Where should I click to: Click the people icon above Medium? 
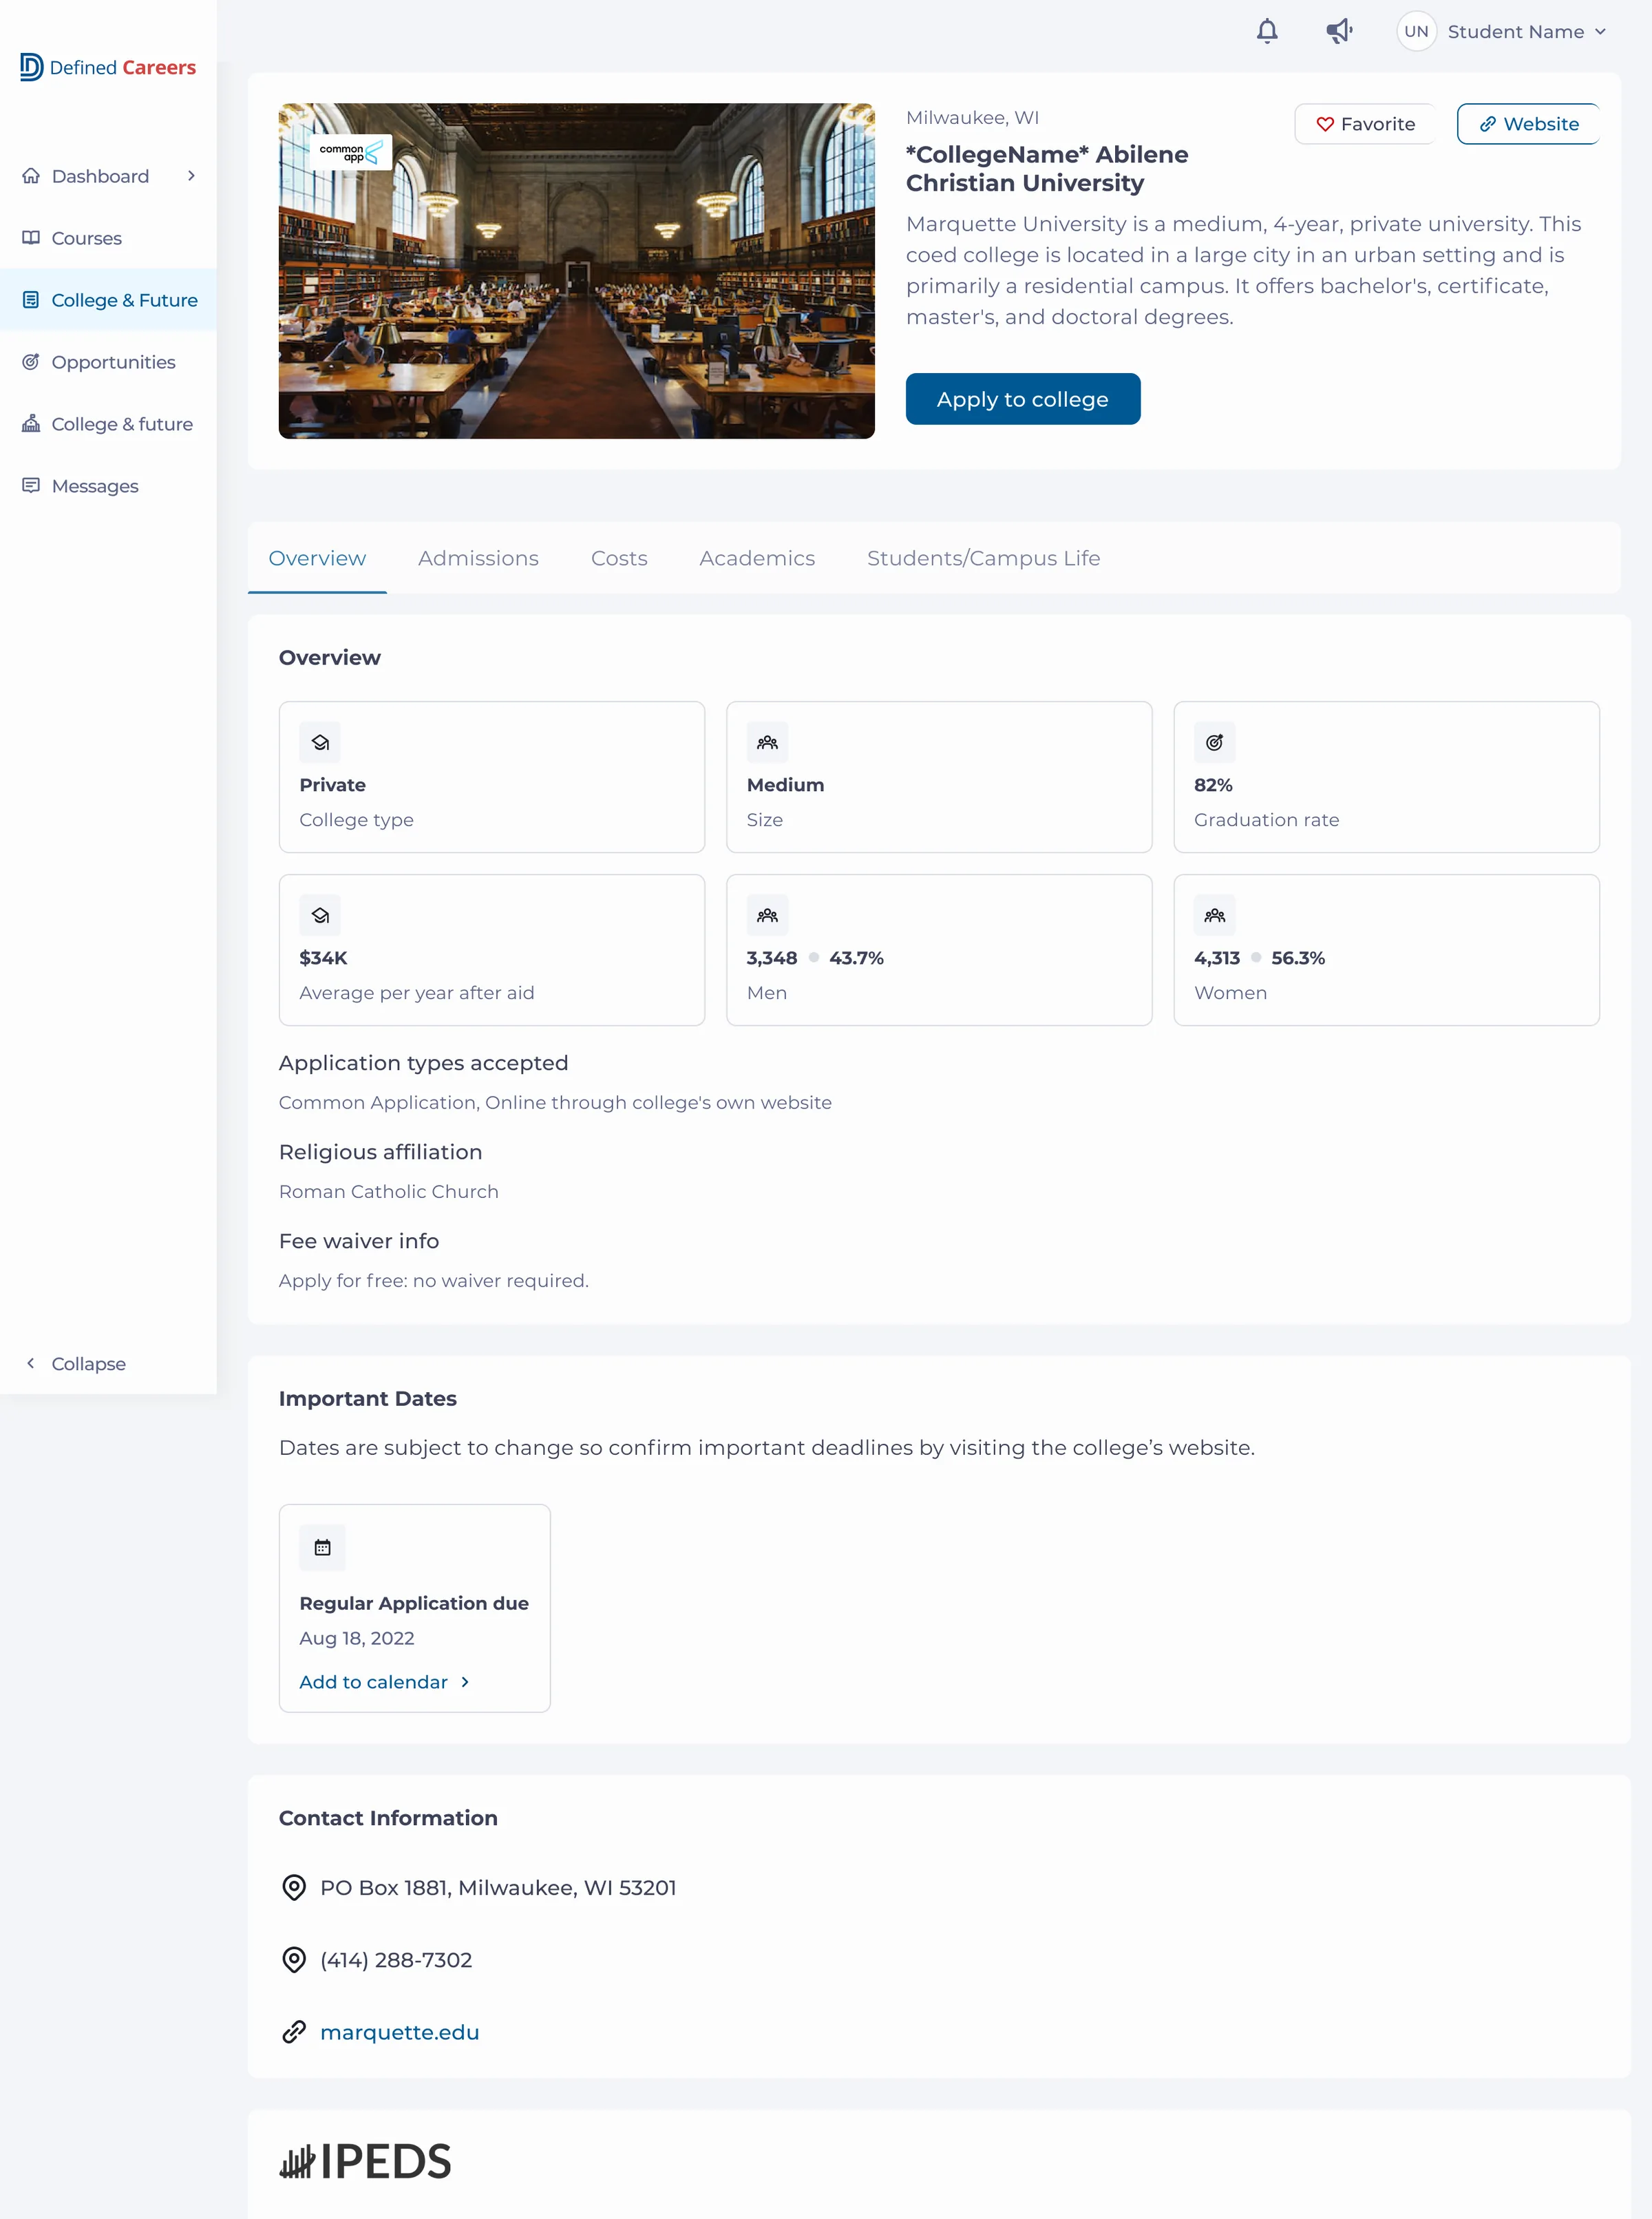767,743
